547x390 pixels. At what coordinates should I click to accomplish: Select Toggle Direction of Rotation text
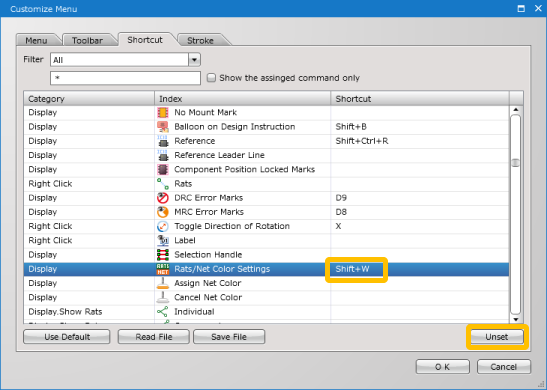232,226
